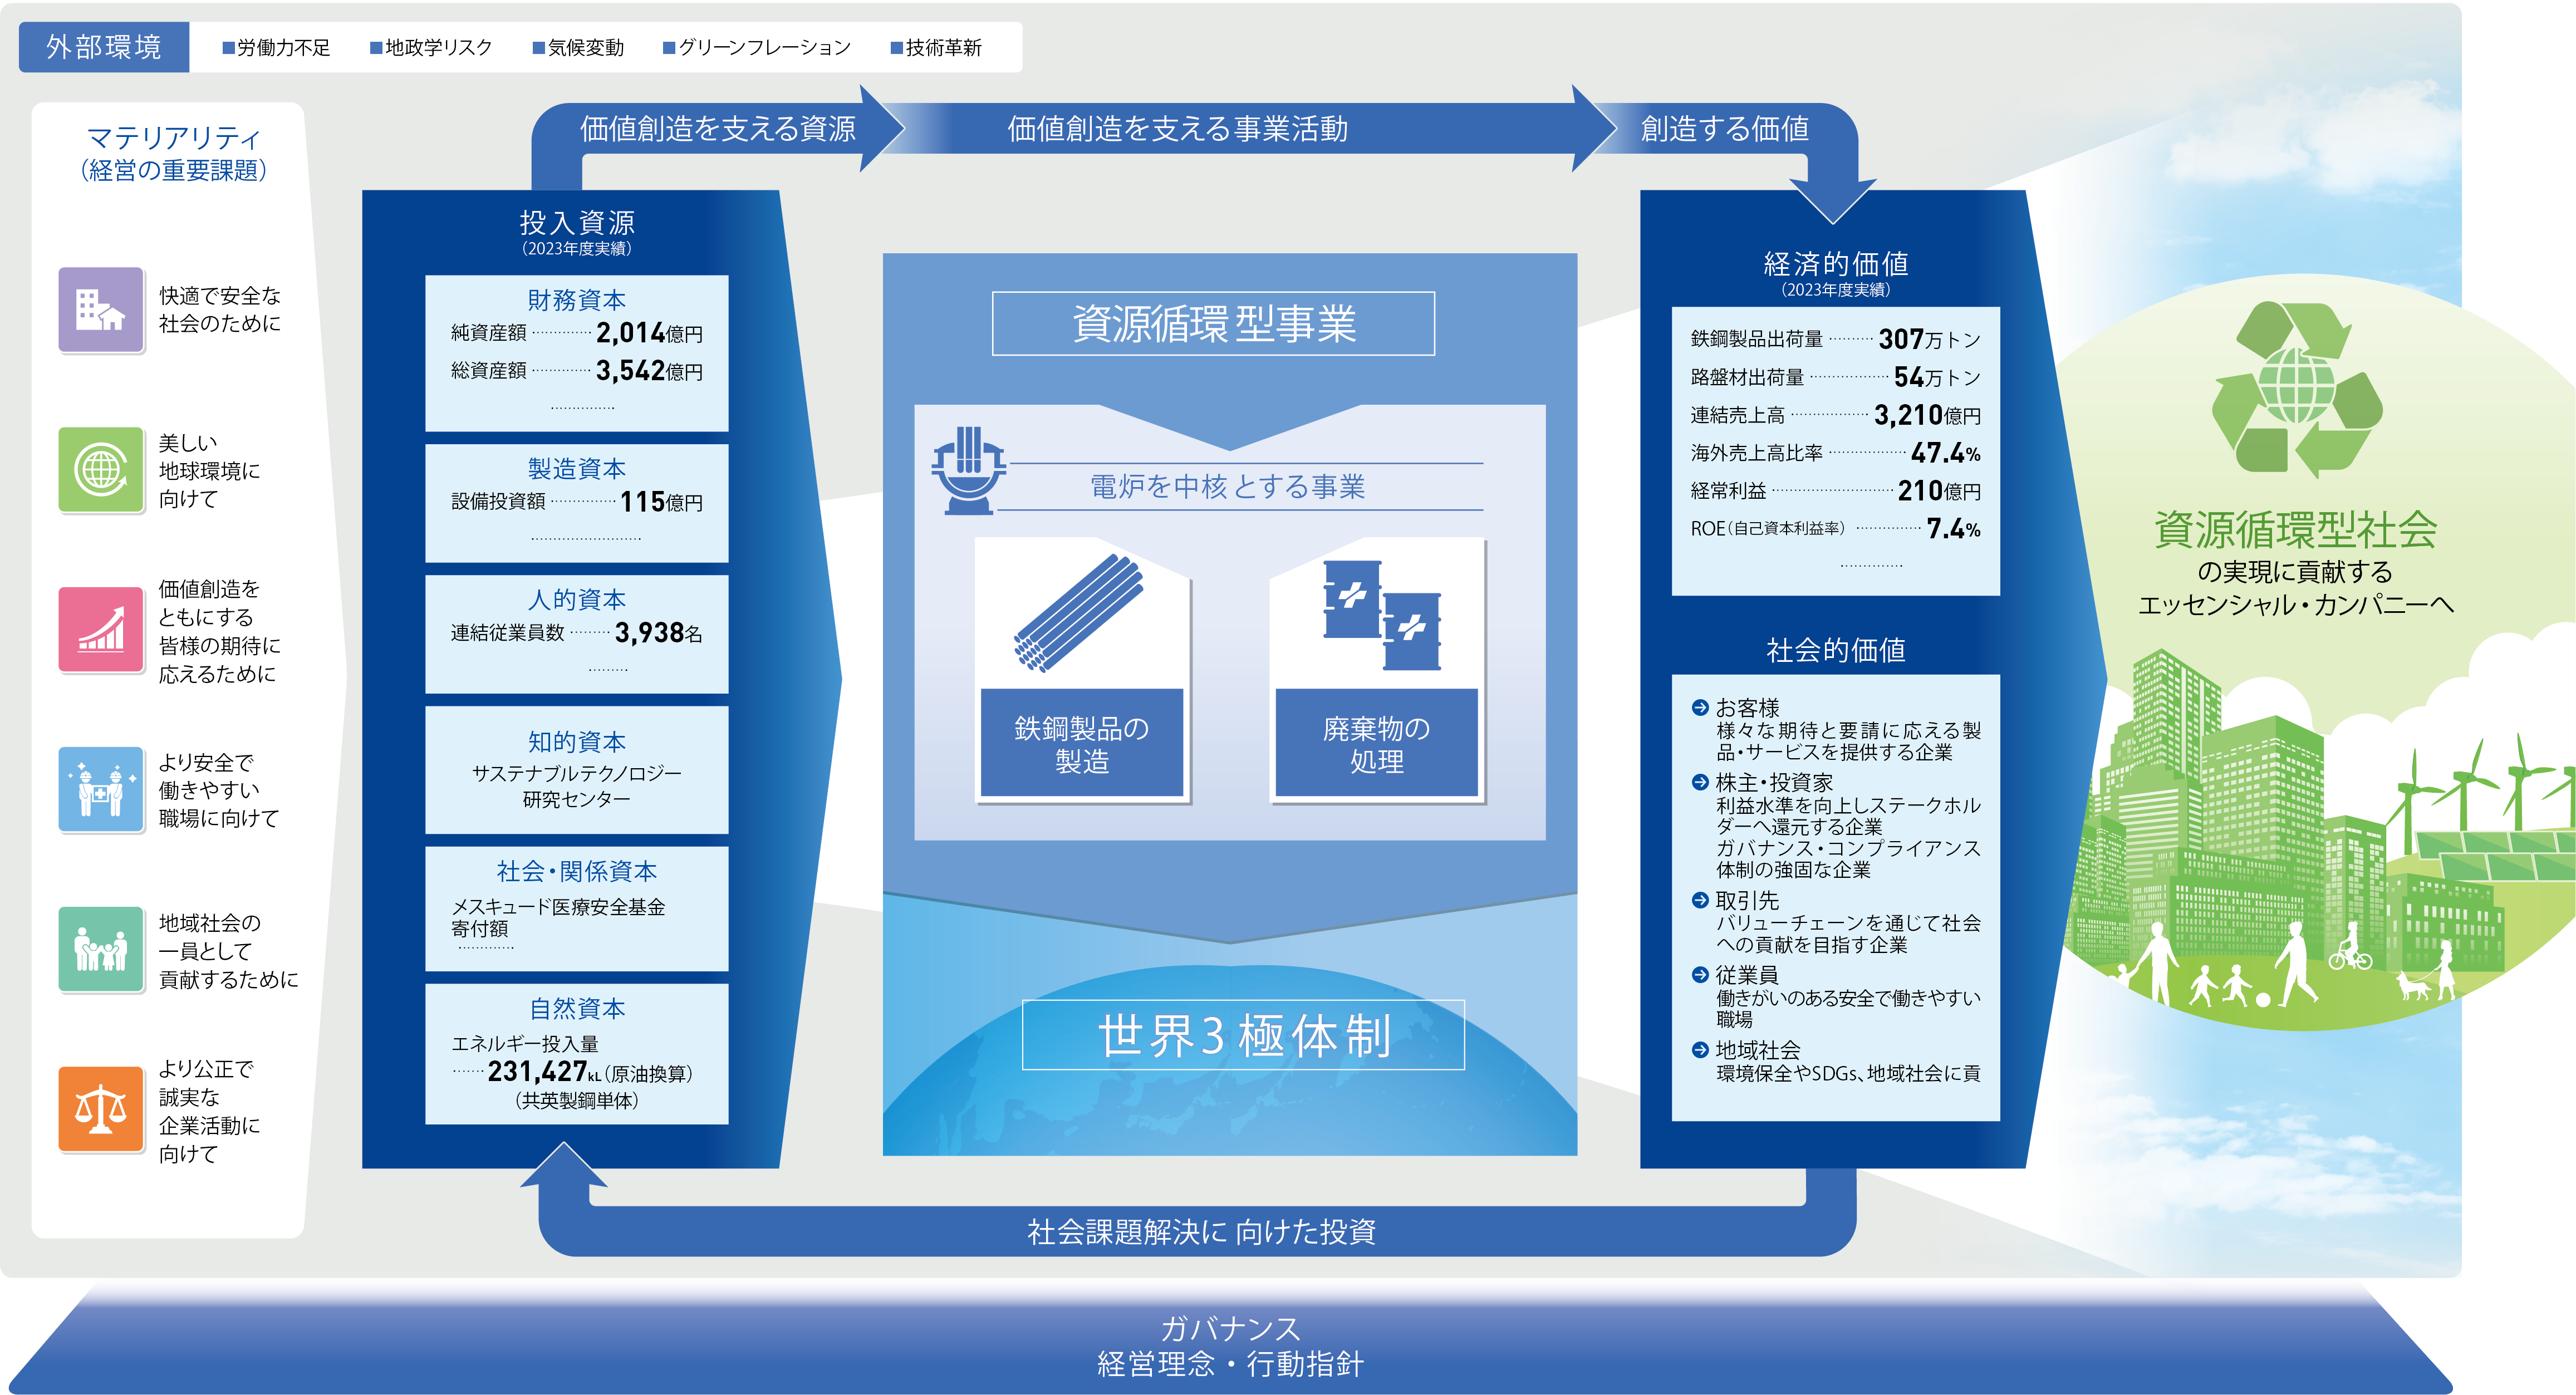This screenshot has width=2576, height=1395.
Task: Click the arrow bullet beside 地域社会
Action: (1700, 1049)
